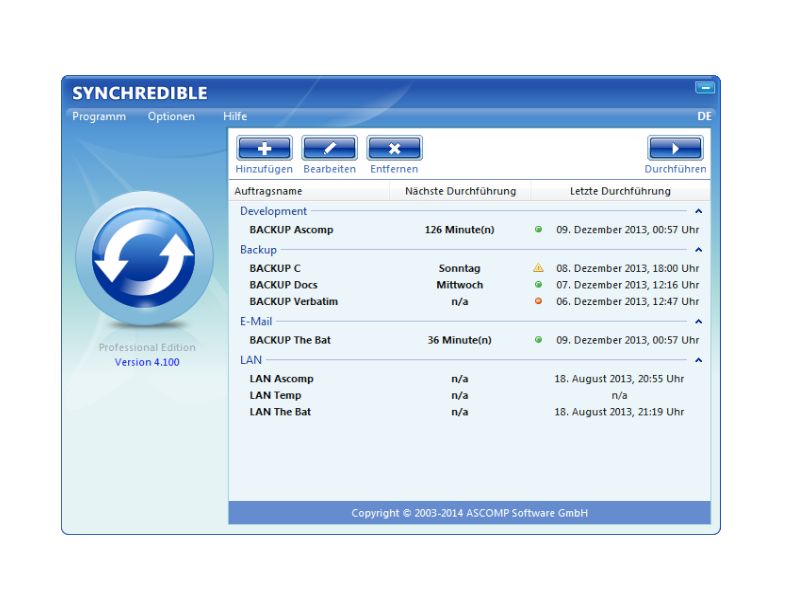Click the large Synchredible sync logo
The image size is (800, 600).
point(144,258)
